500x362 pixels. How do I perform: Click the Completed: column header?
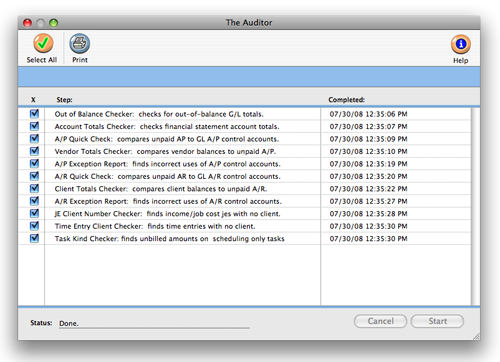tap(346, 100)
